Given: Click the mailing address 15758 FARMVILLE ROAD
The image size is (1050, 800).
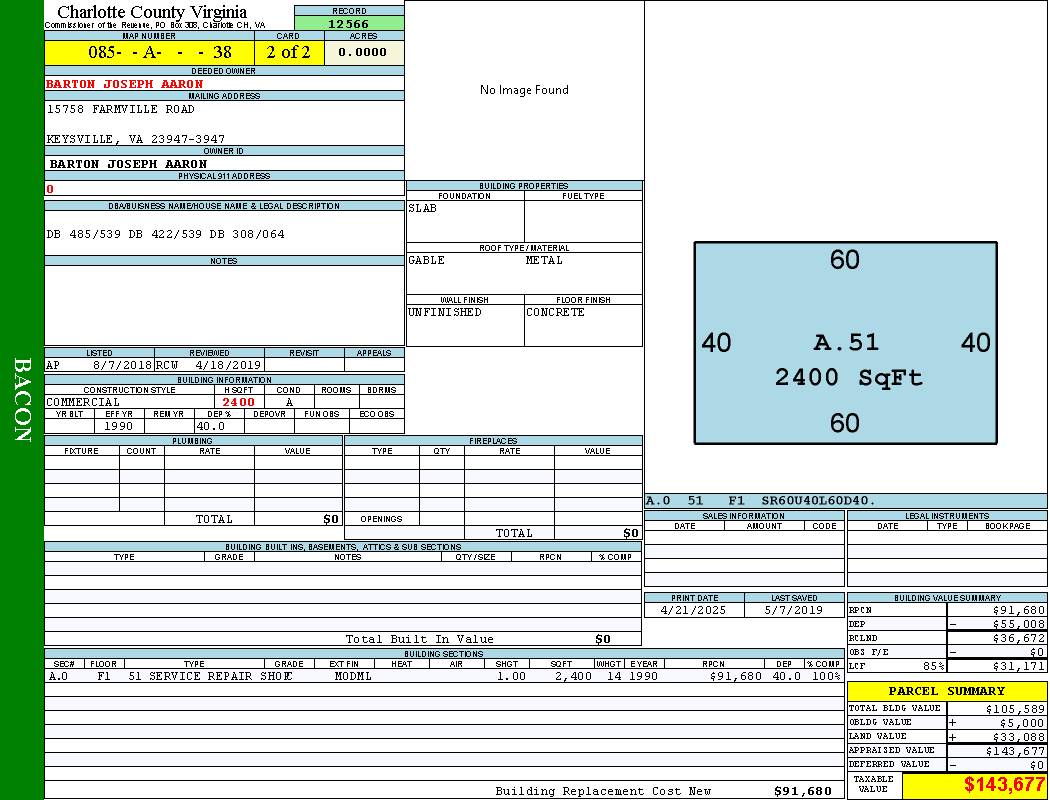Looking at the screenshot, I should [x=121, y=109].
